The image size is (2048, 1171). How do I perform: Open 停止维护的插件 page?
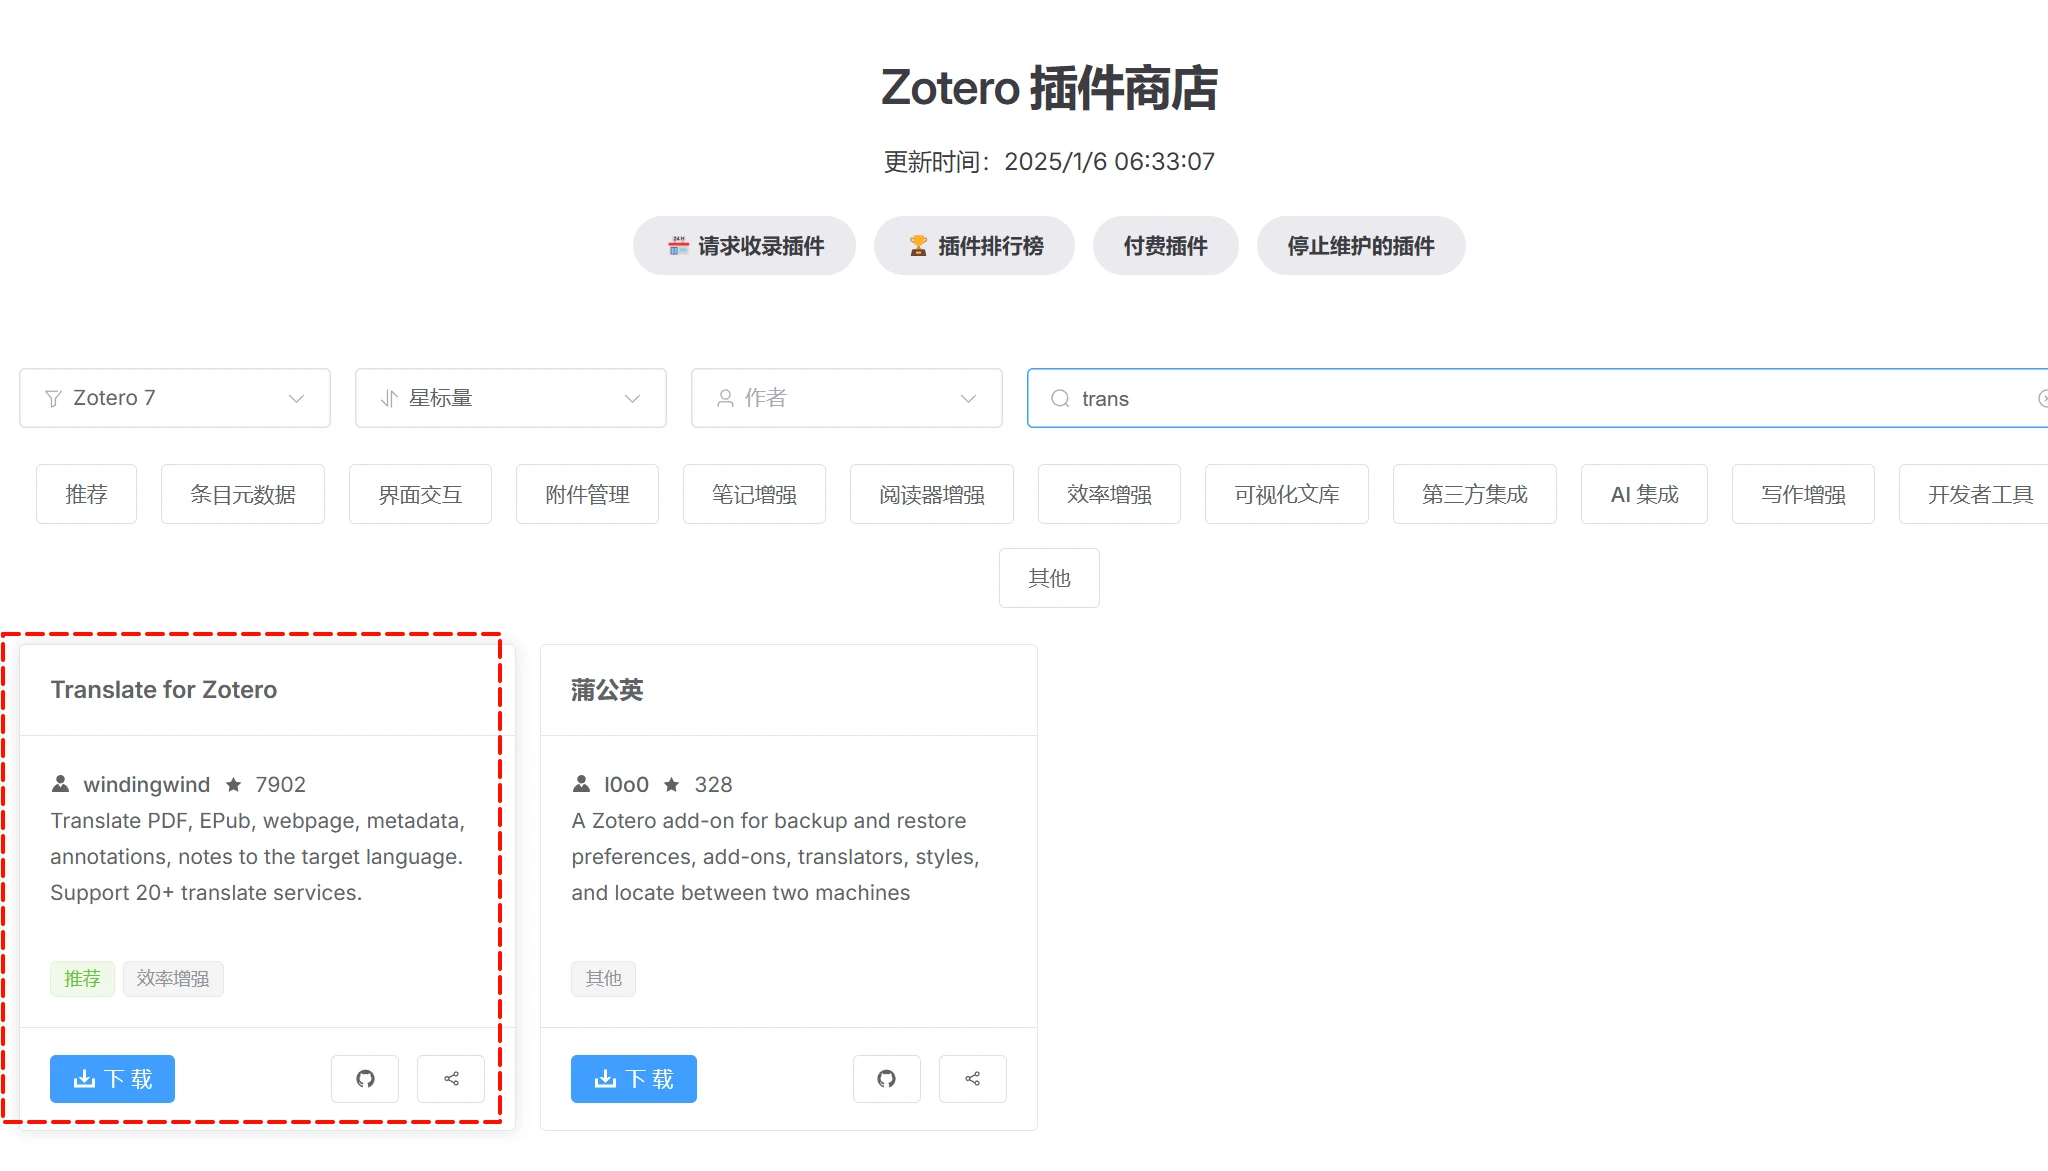pyautogui.click(x=1361, y=246)
